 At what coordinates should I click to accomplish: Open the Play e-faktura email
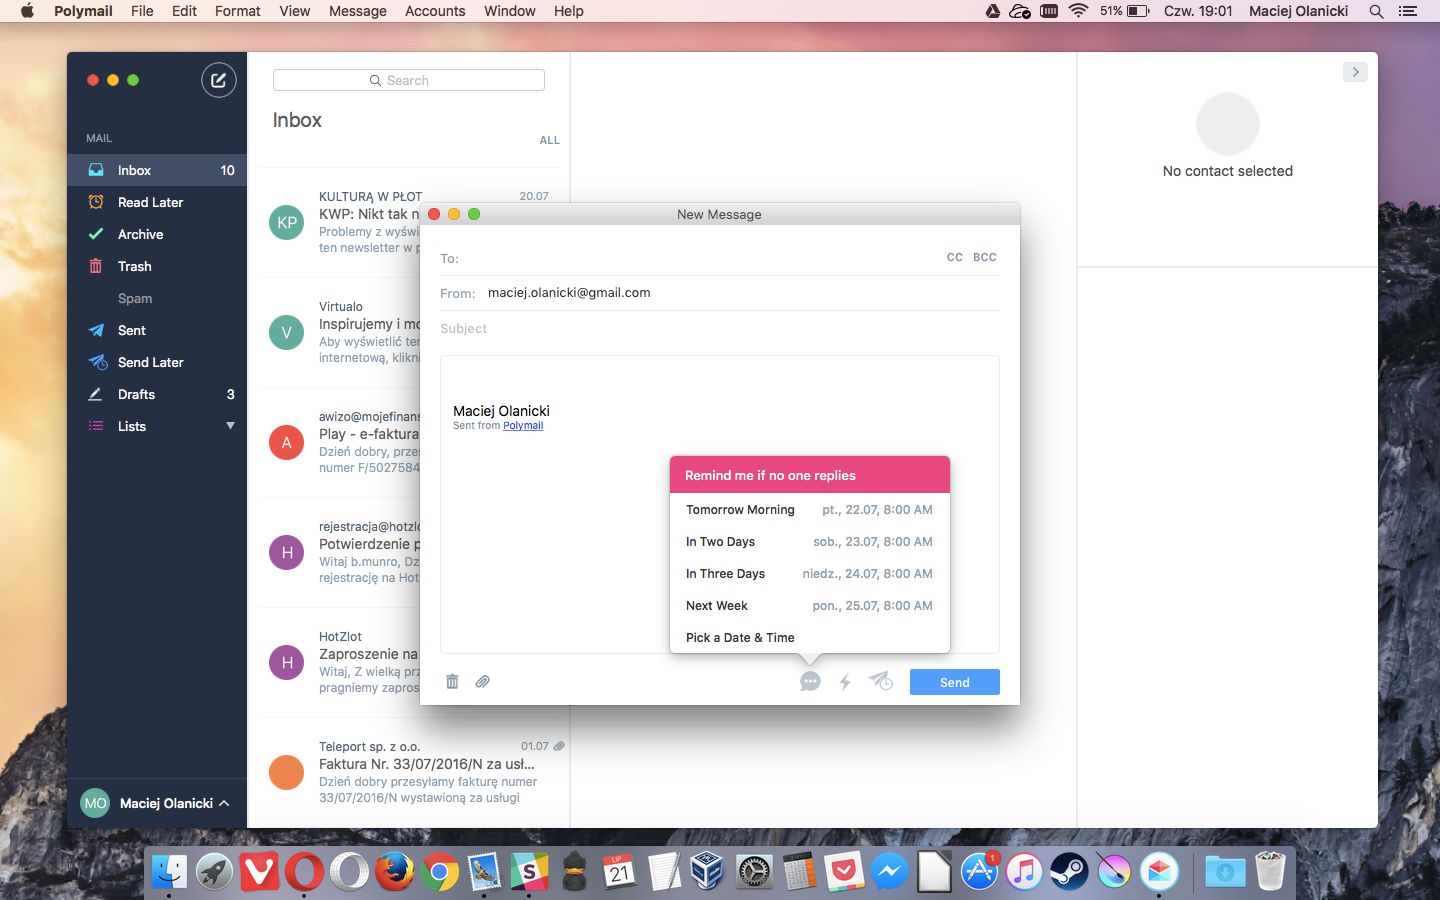340,442
